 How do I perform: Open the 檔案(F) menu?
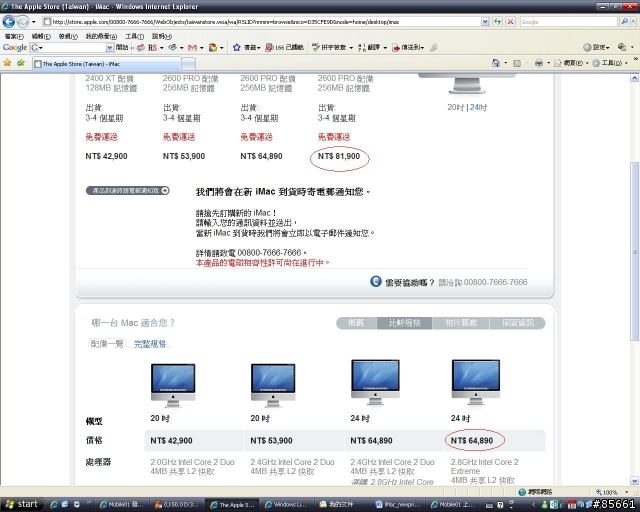[x=14, y=36]
